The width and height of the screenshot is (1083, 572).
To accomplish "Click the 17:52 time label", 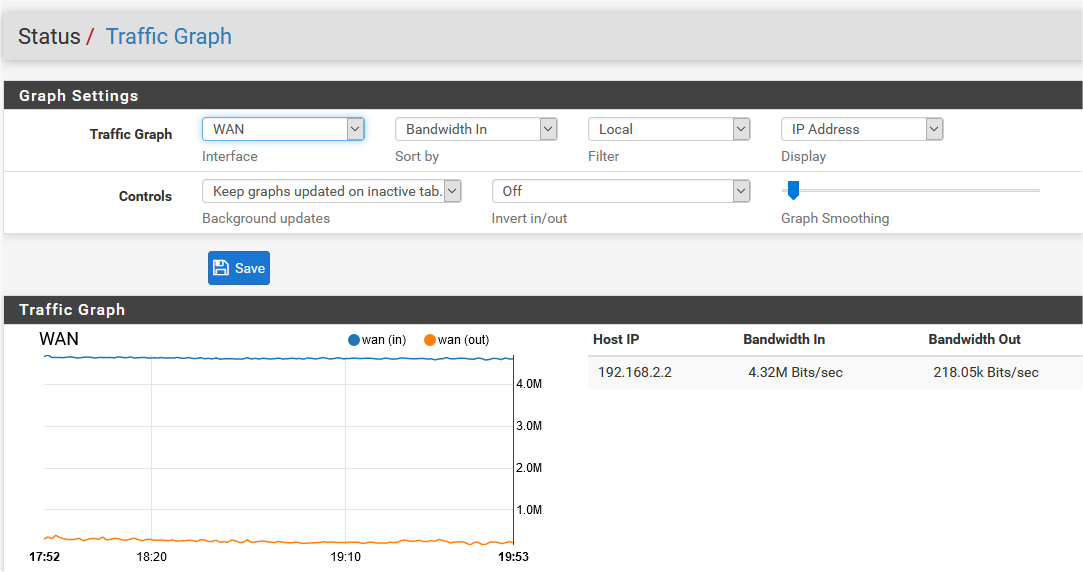I will (x=44, y=557).
